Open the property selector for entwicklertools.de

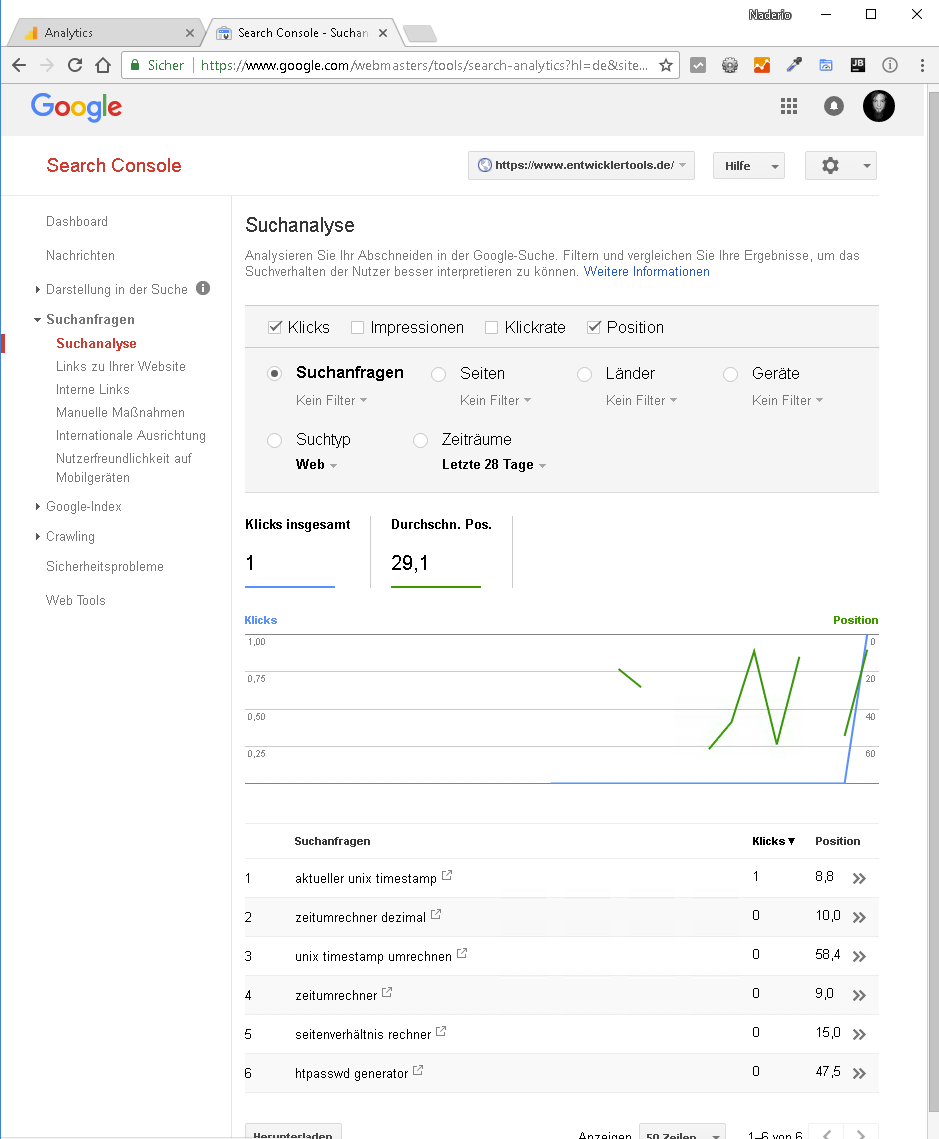pyautogui.click(x=581, y=166)
